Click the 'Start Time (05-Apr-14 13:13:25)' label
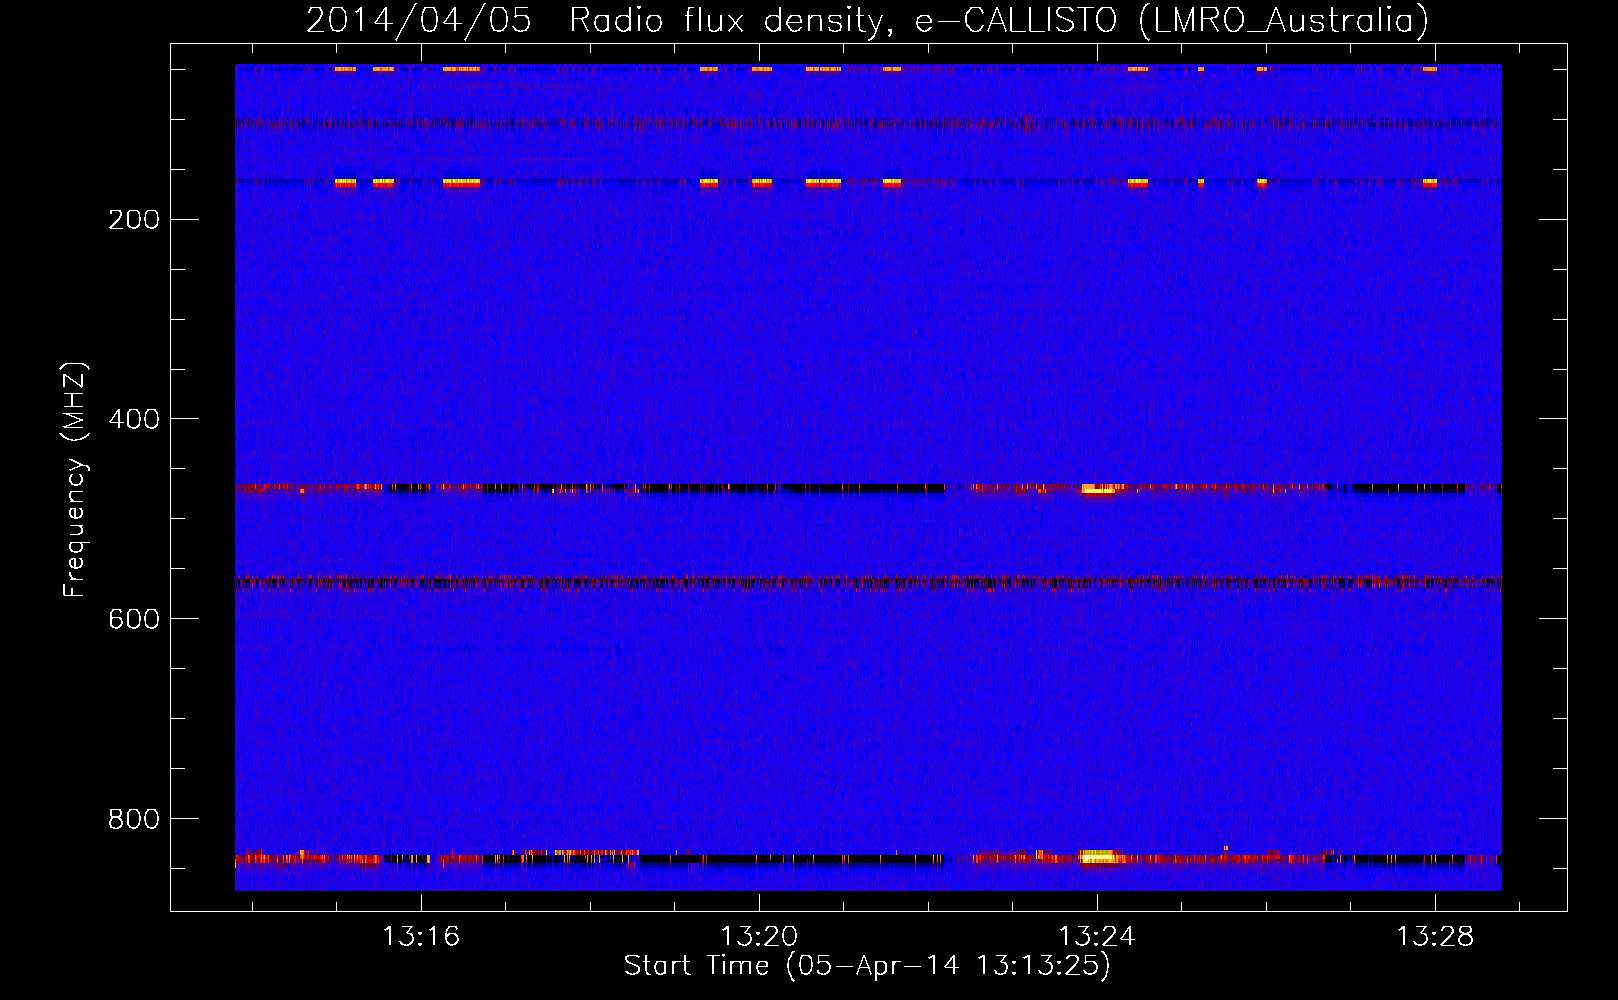 tap(867, 966)
